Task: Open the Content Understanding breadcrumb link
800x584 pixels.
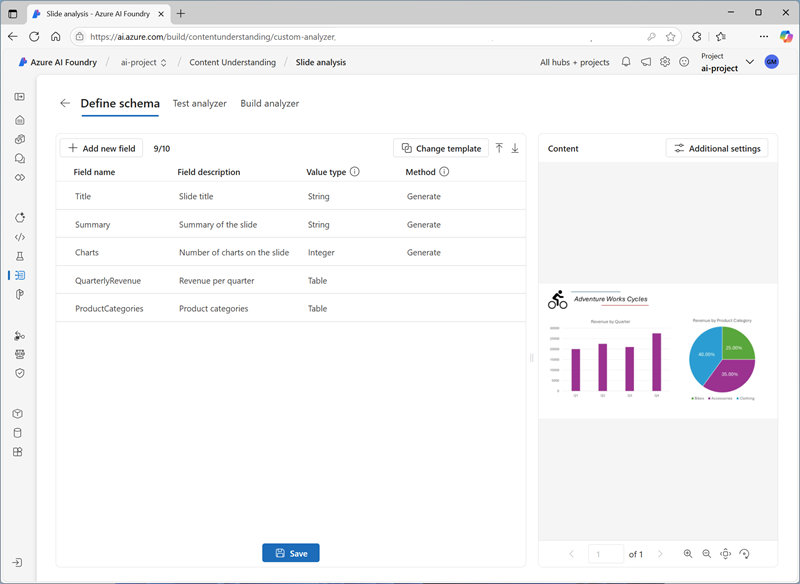Action: click(x=233, y=62)
